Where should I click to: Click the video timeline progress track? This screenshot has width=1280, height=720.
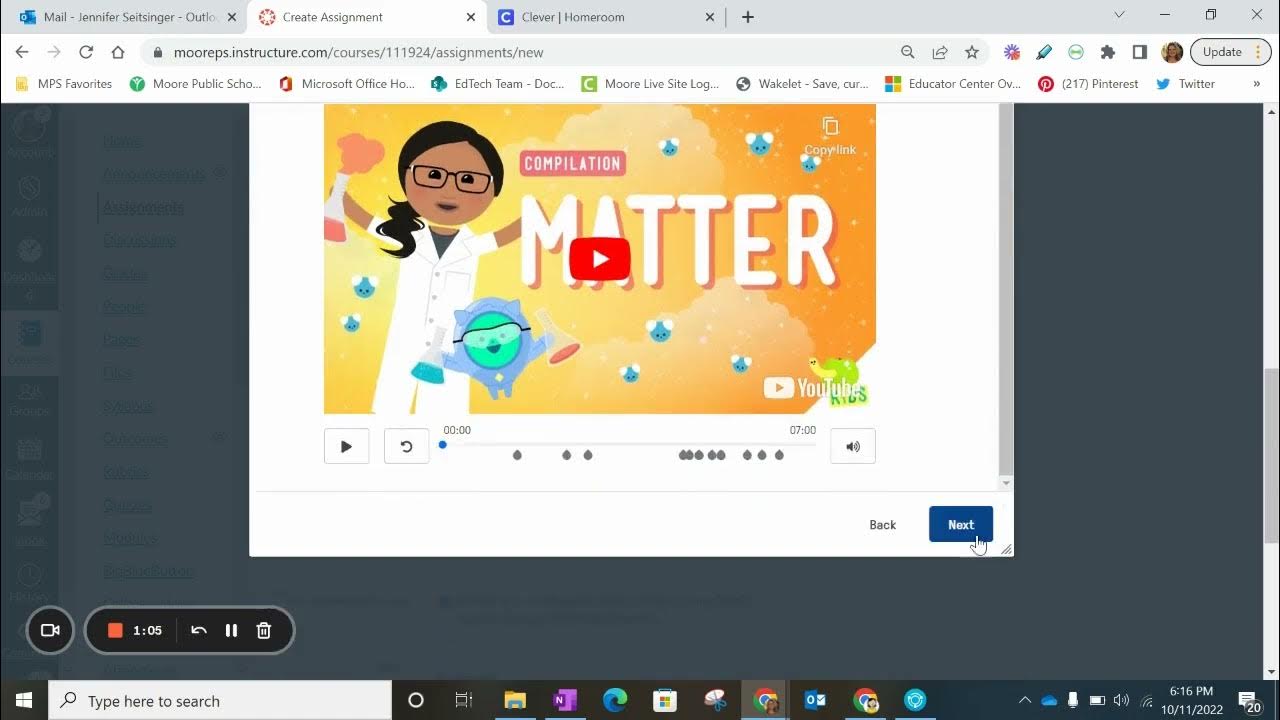click(629, 445)
